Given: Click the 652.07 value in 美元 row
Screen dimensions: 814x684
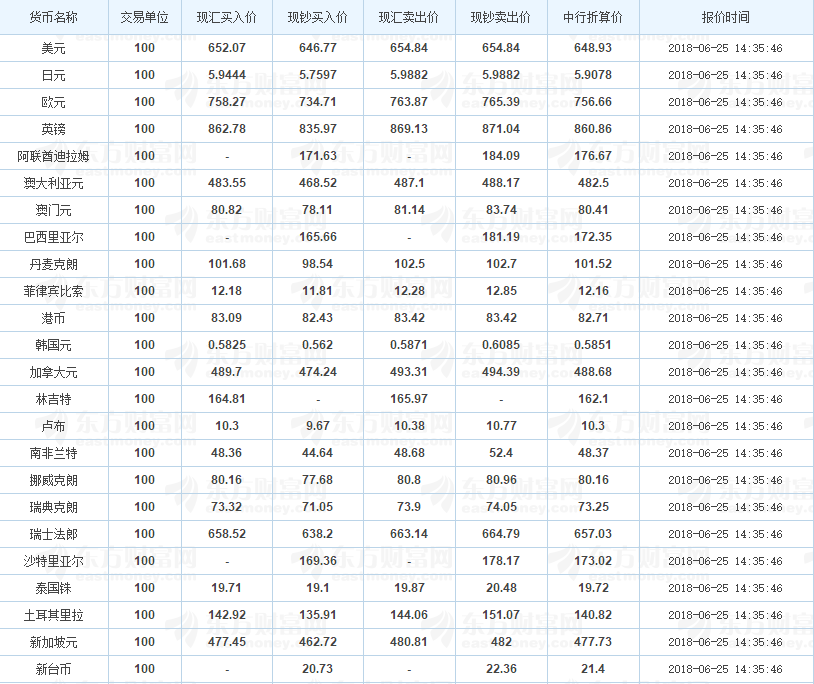Looking at the screenshot, I should coord(227,48).
